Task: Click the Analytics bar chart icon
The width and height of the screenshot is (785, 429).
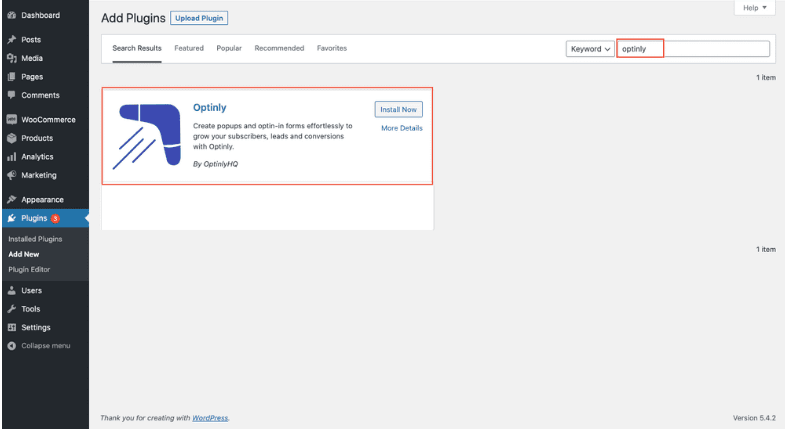Action: click(12, 157)
